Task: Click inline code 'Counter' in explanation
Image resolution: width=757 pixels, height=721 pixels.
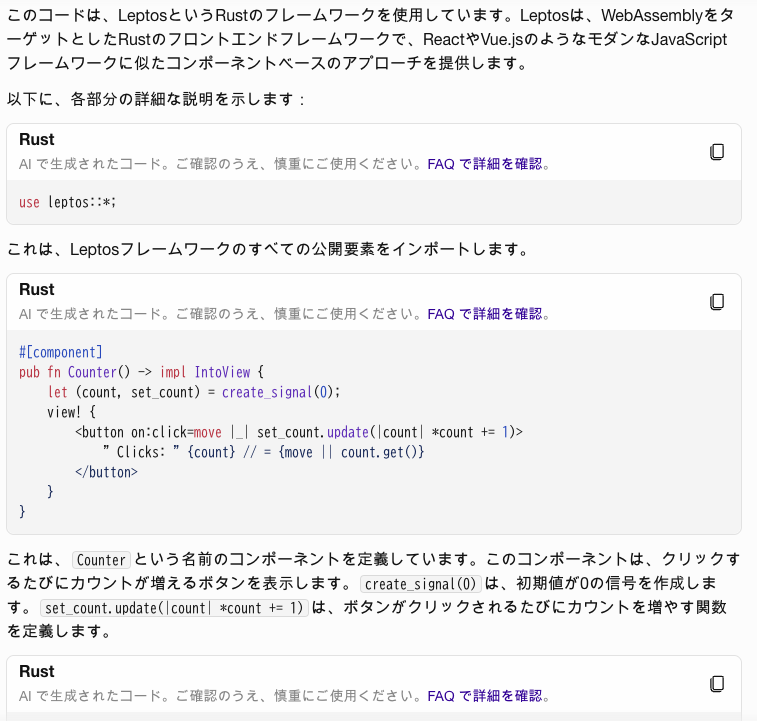Action: coord(101,560)
